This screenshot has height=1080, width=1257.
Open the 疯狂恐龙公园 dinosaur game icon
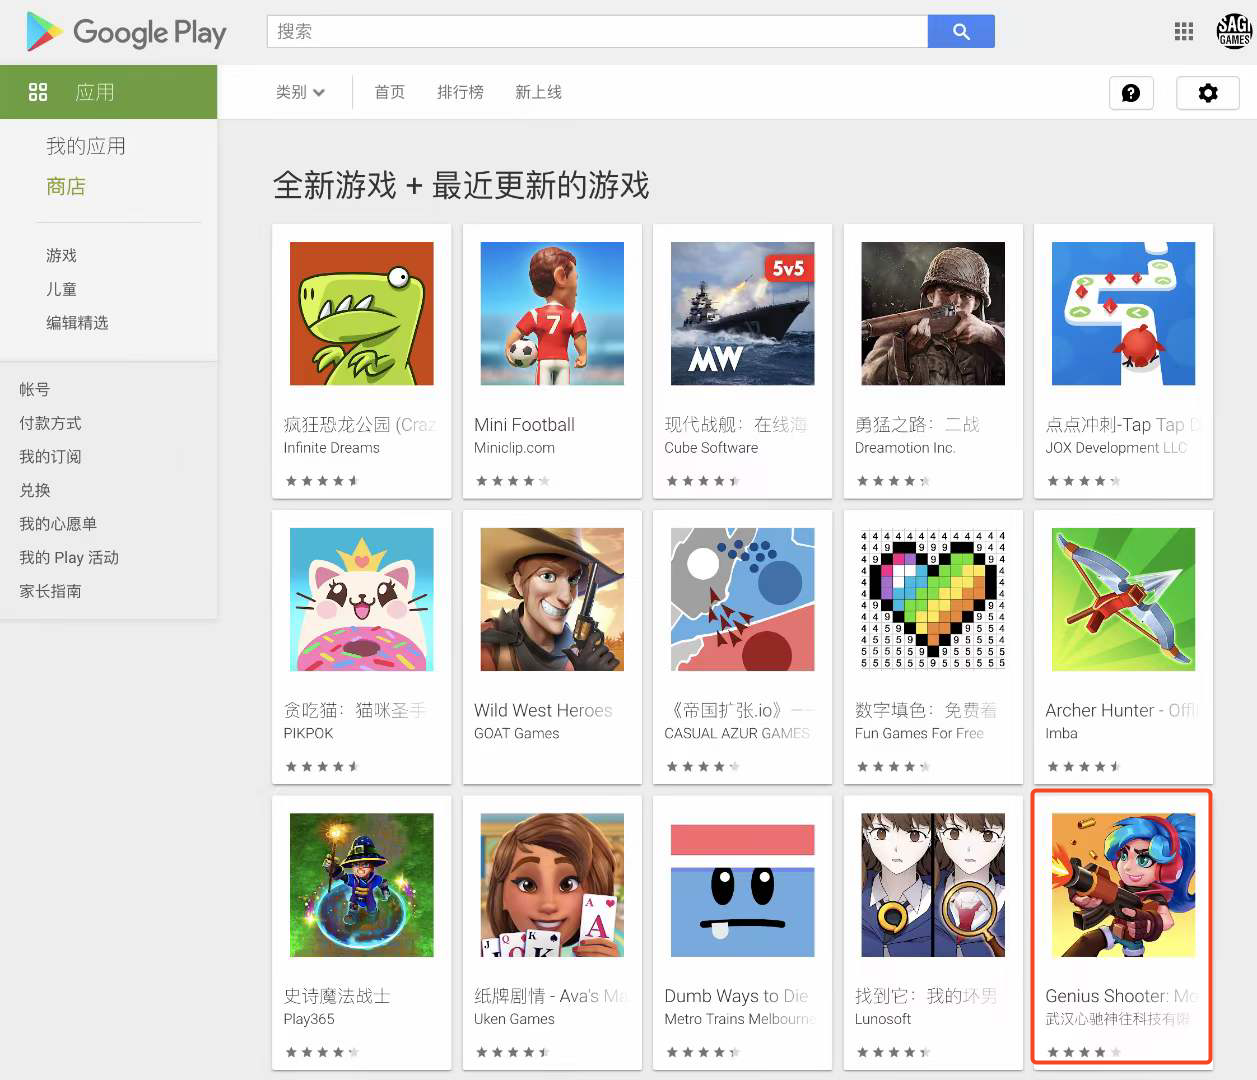tap(362, 314)
